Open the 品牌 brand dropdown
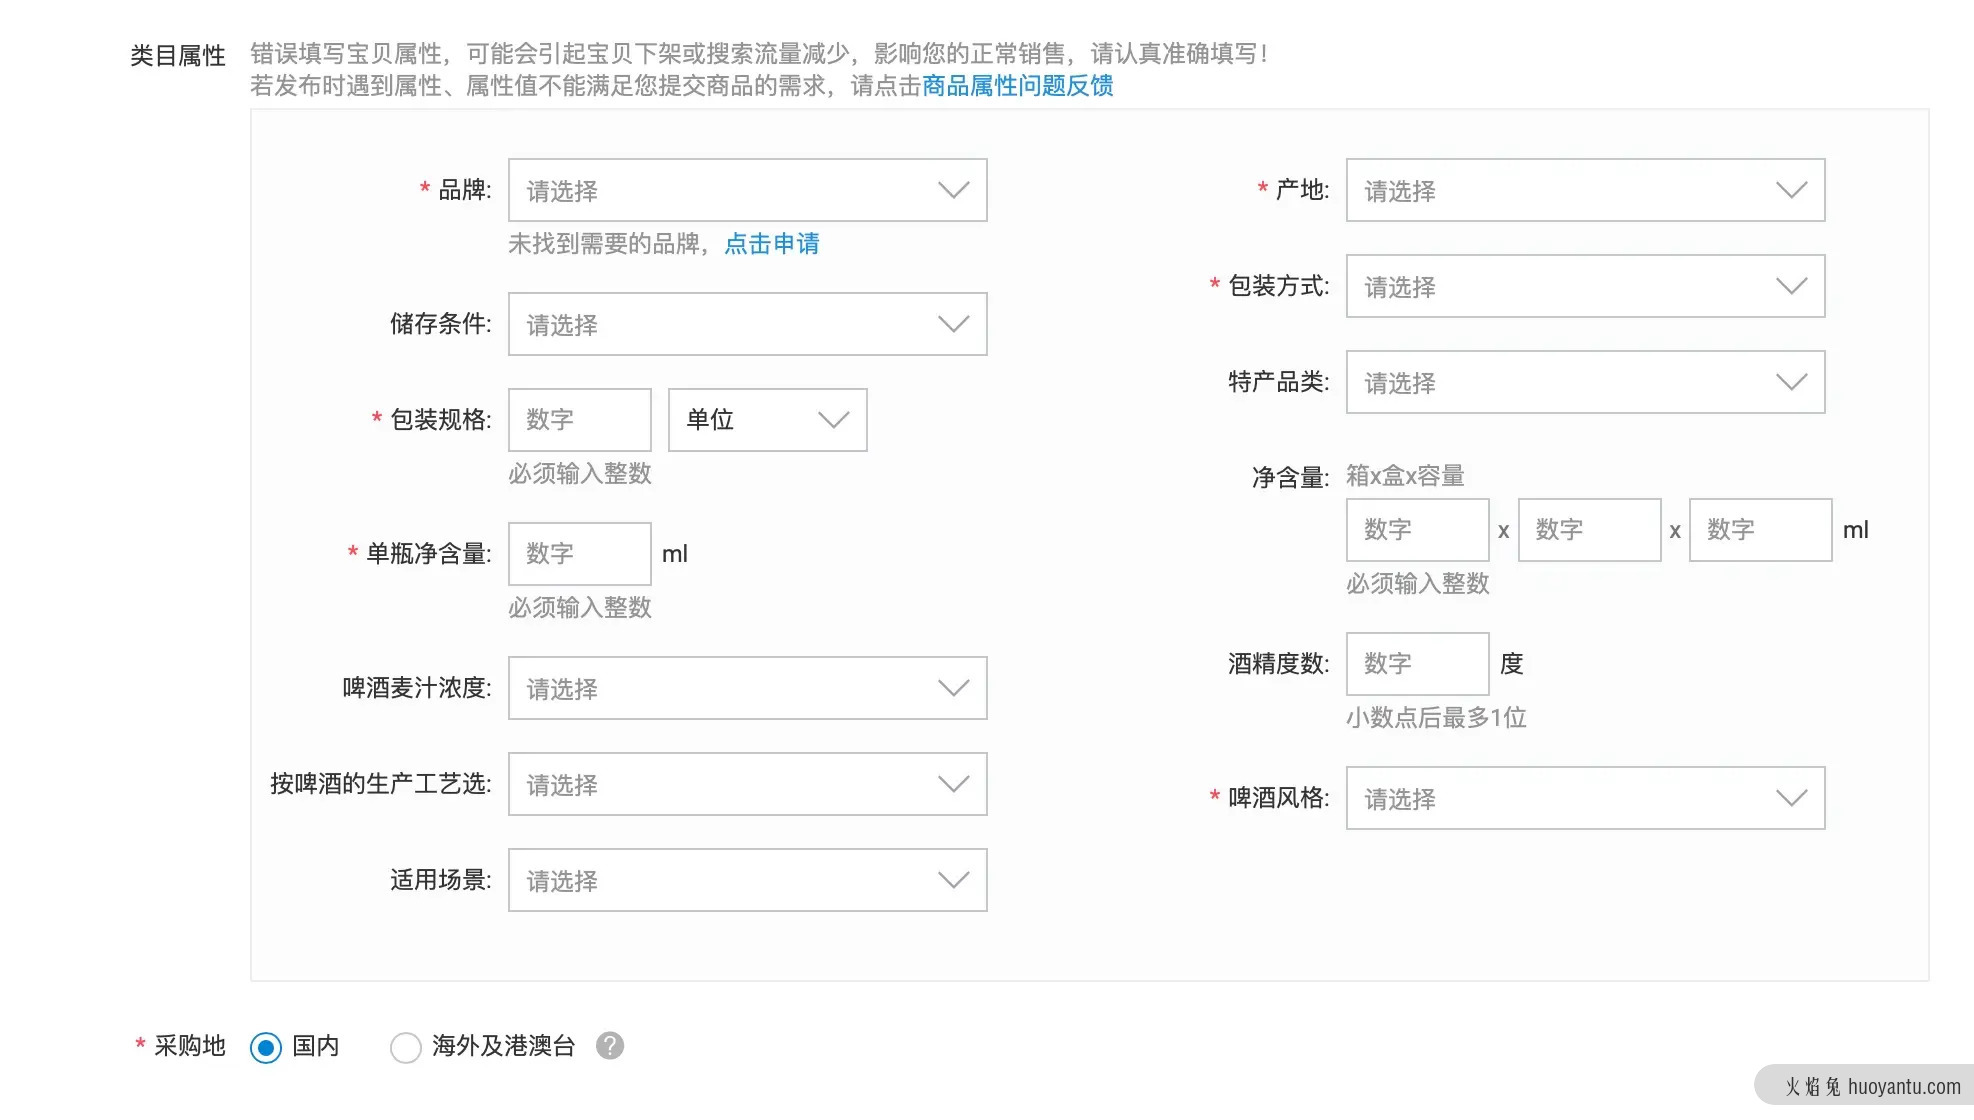 (747, 190)
